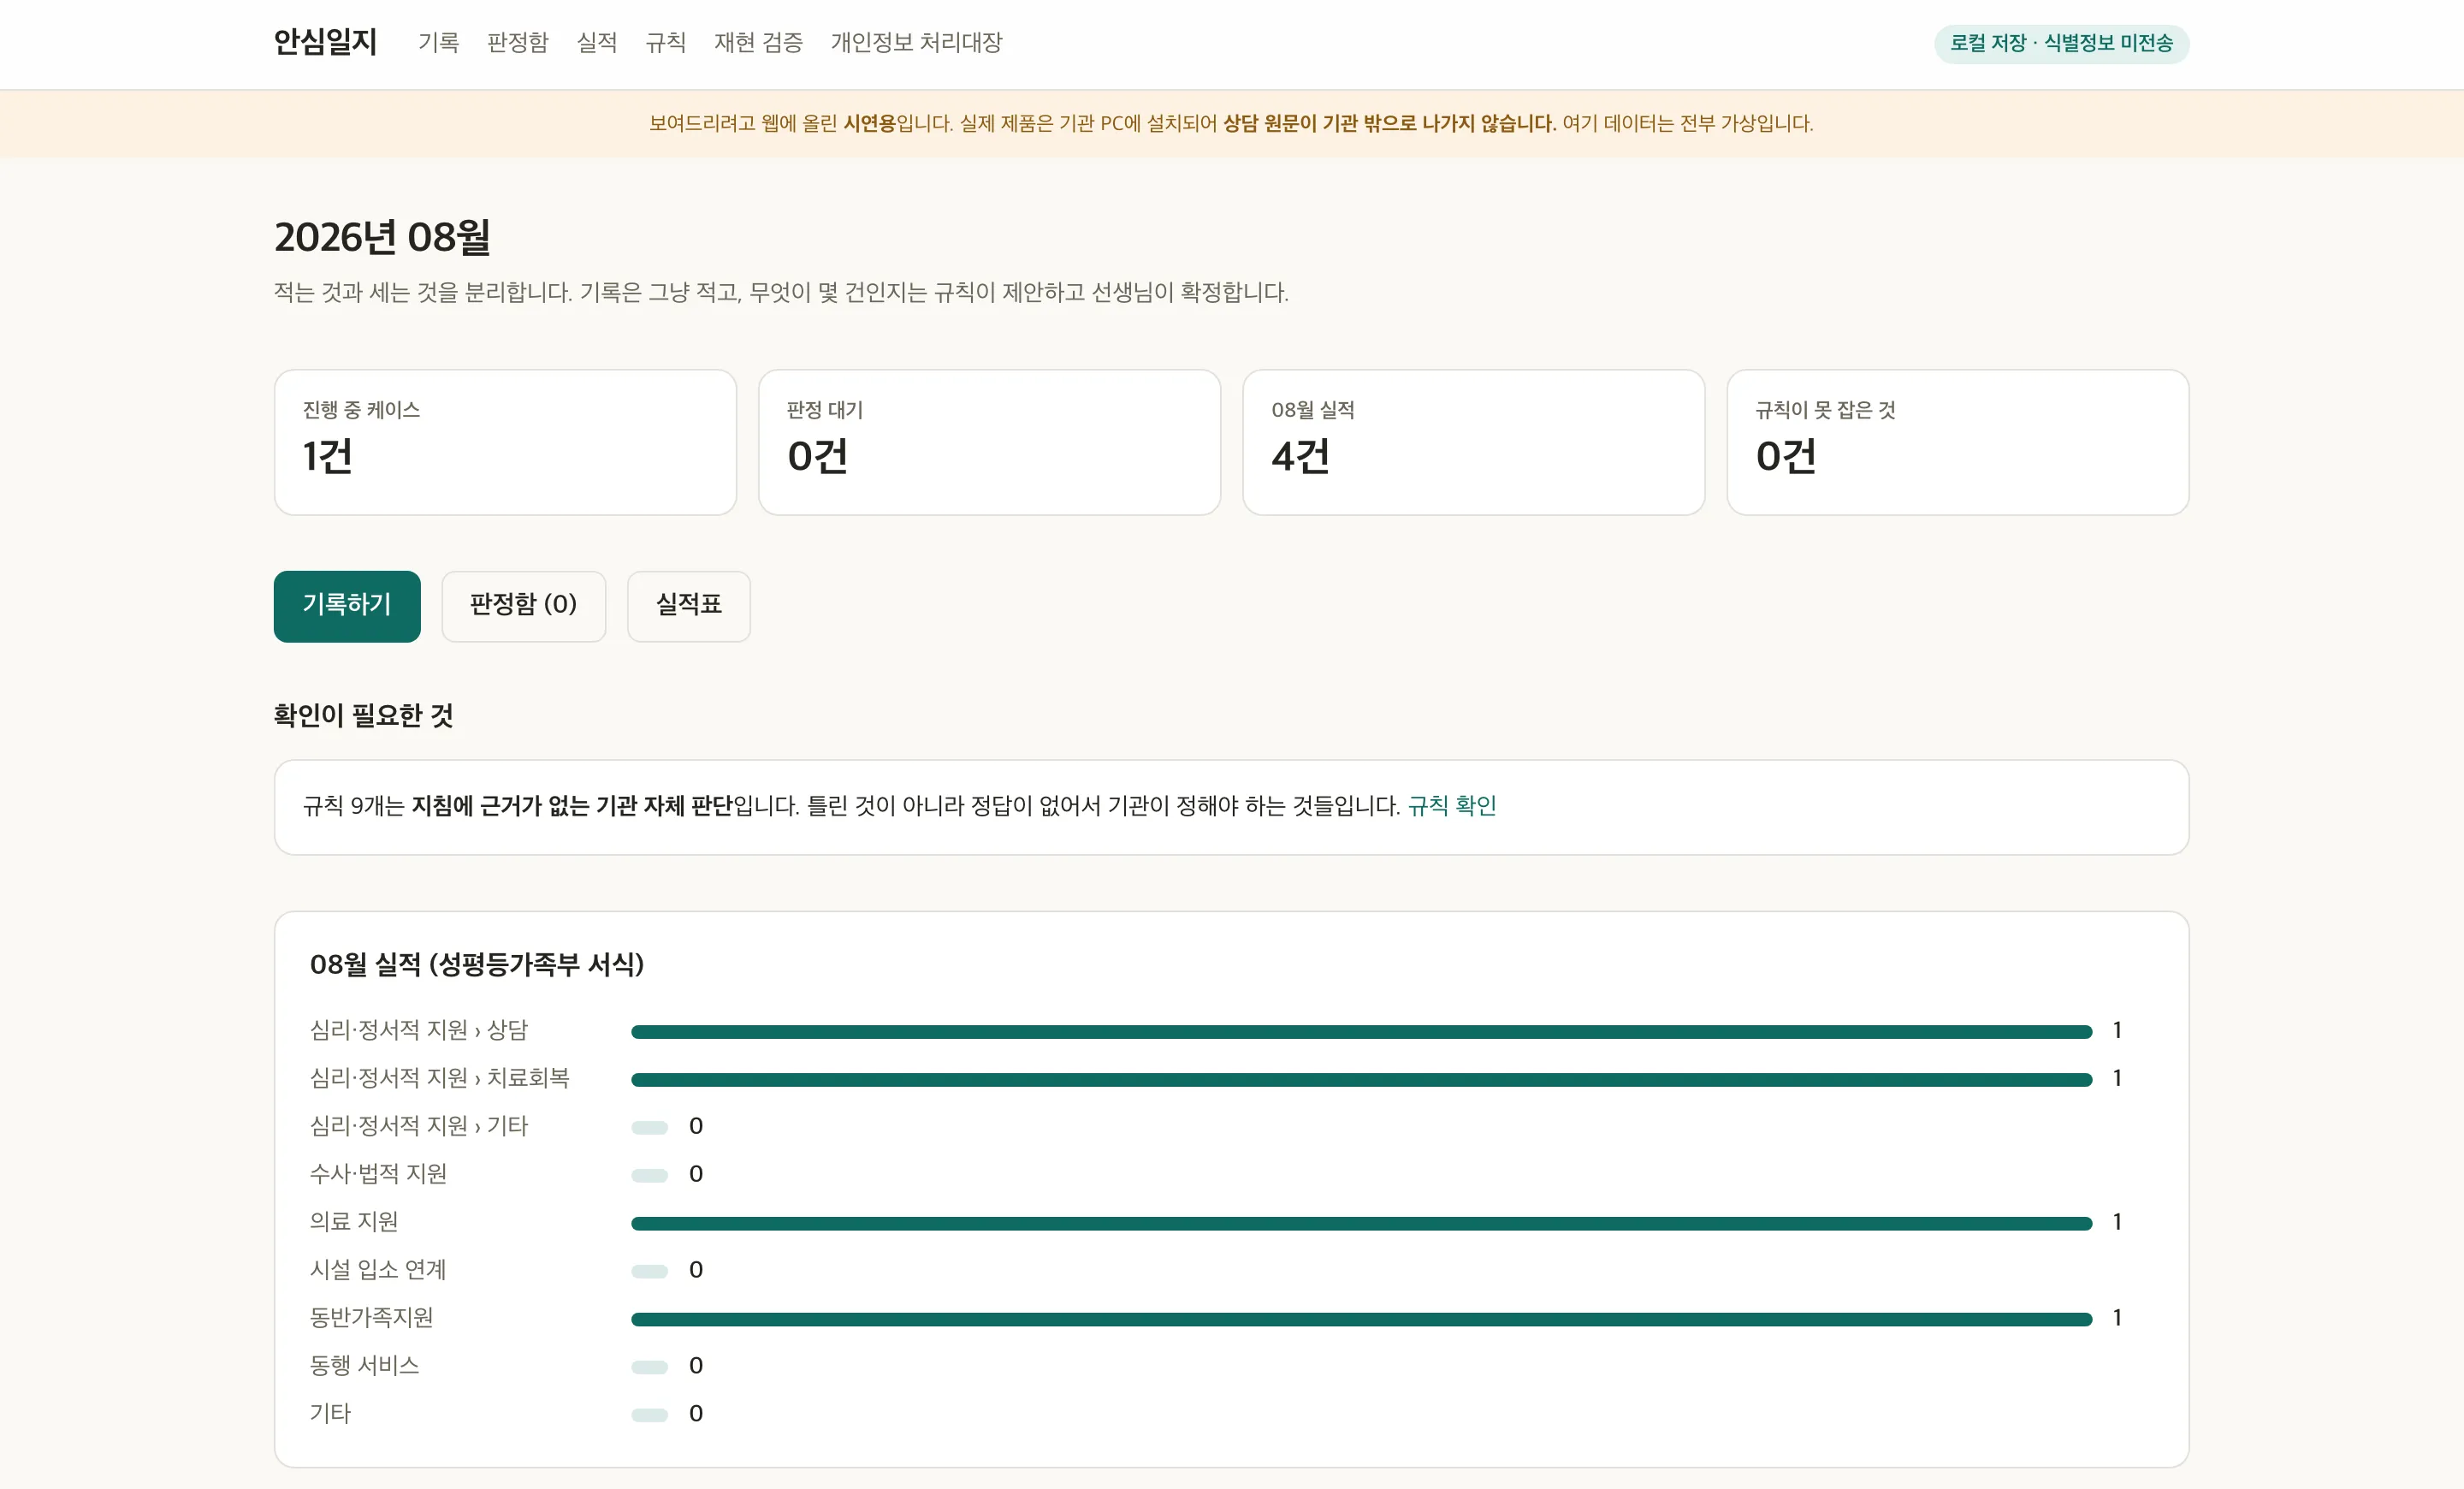This screenshot has width=2464, height=1489.
Task: Click the 심리·정서적 지원 › 기타 label
Action: click(x=418, y=1126)
